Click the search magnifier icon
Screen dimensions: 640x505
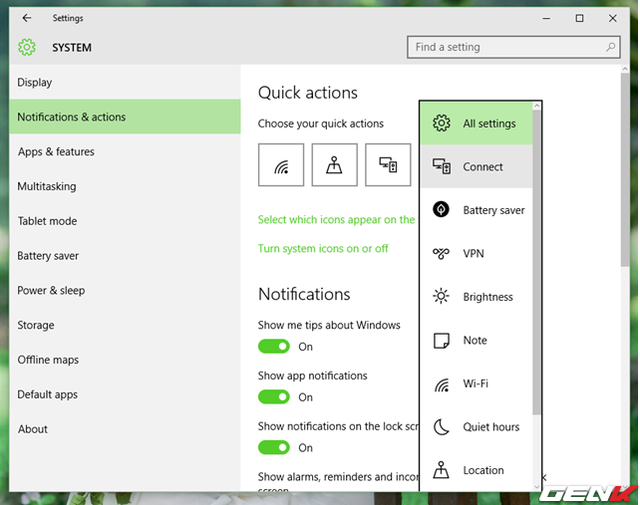pos(611,47)
